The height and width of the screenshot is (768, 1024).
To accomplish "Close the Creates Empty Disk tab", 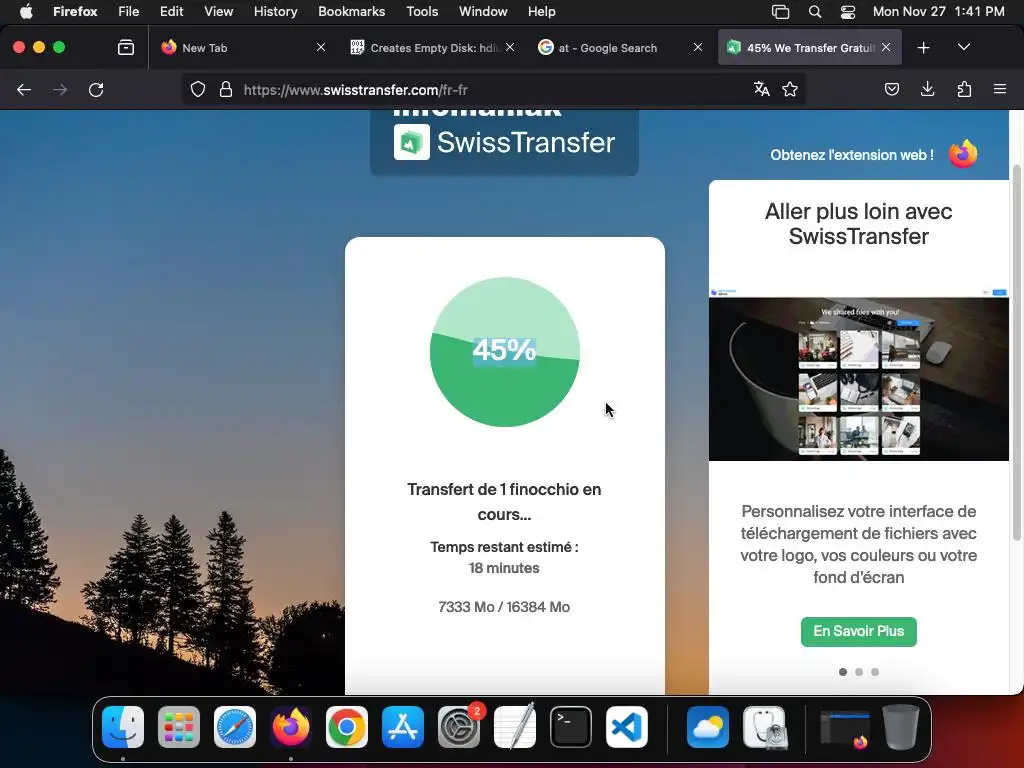I will 510,48.
